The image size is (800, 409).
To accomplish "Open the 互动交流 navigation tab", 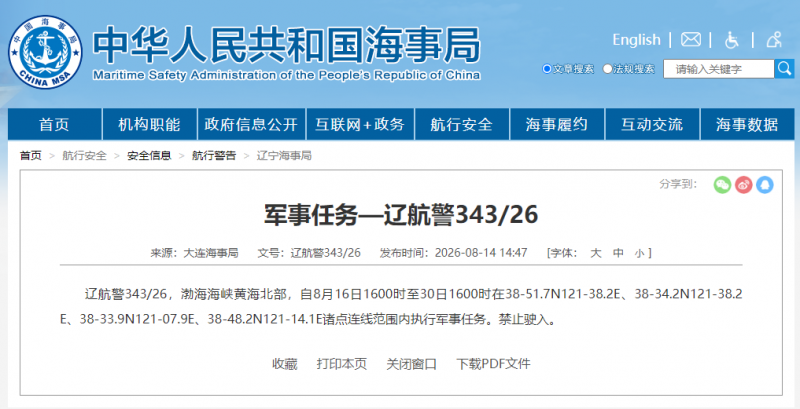I will 652,124.
